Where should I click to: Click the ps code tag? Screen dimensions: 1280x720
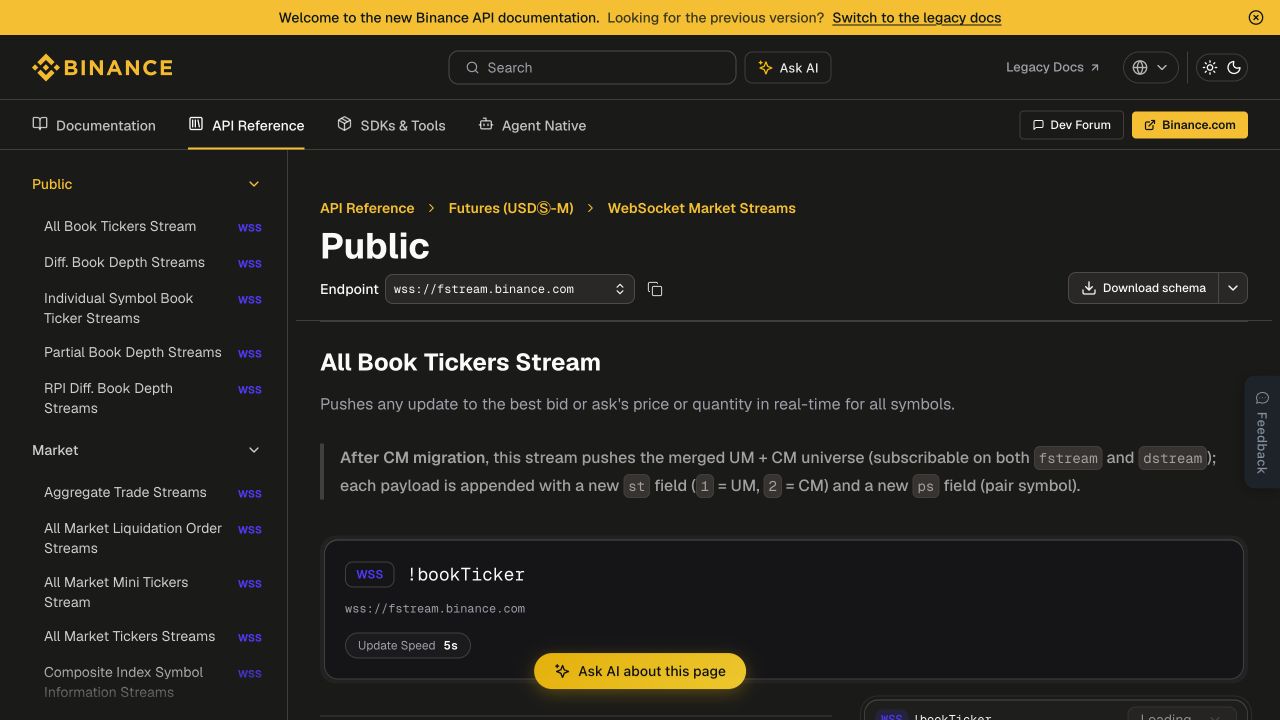pos(926,486)
